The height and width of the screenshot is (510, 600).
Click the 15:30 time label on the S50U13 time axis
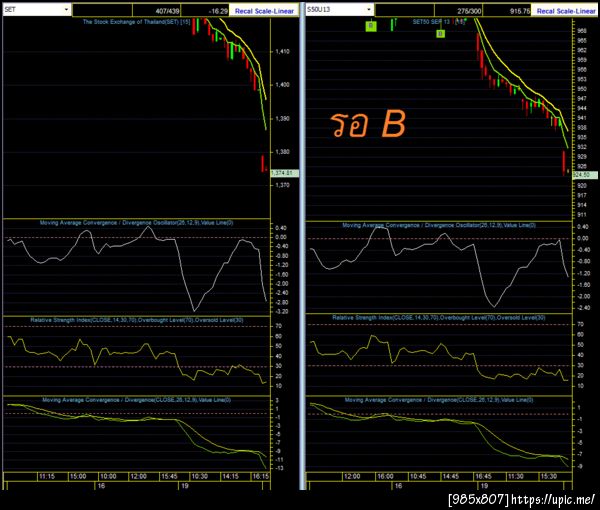tap(548, 476)
